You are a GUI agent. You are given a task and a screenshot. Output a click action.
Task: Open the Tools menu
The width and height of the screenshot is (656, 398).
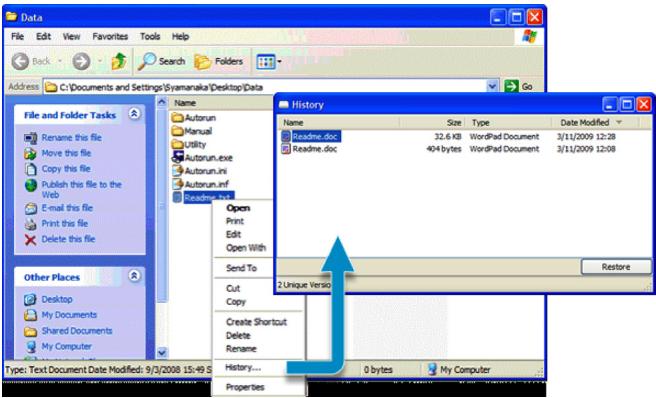click(x=150, y=36)
